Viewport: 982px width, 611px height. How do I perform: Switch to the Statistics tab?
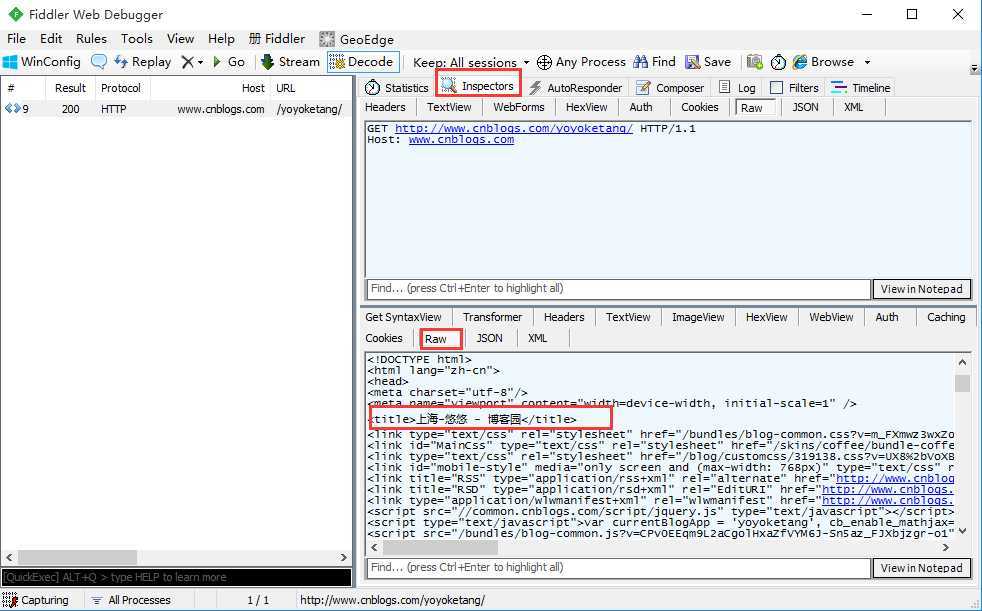396,88
